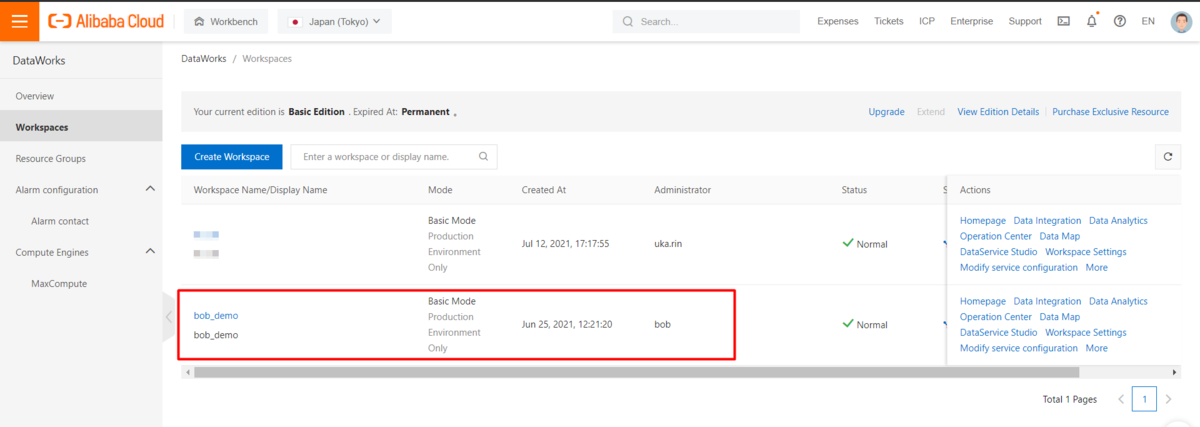Viewport: 1200px width, 427px height.
Task: Open Data Map for bob_demo row
Action: coord(1060,317)
